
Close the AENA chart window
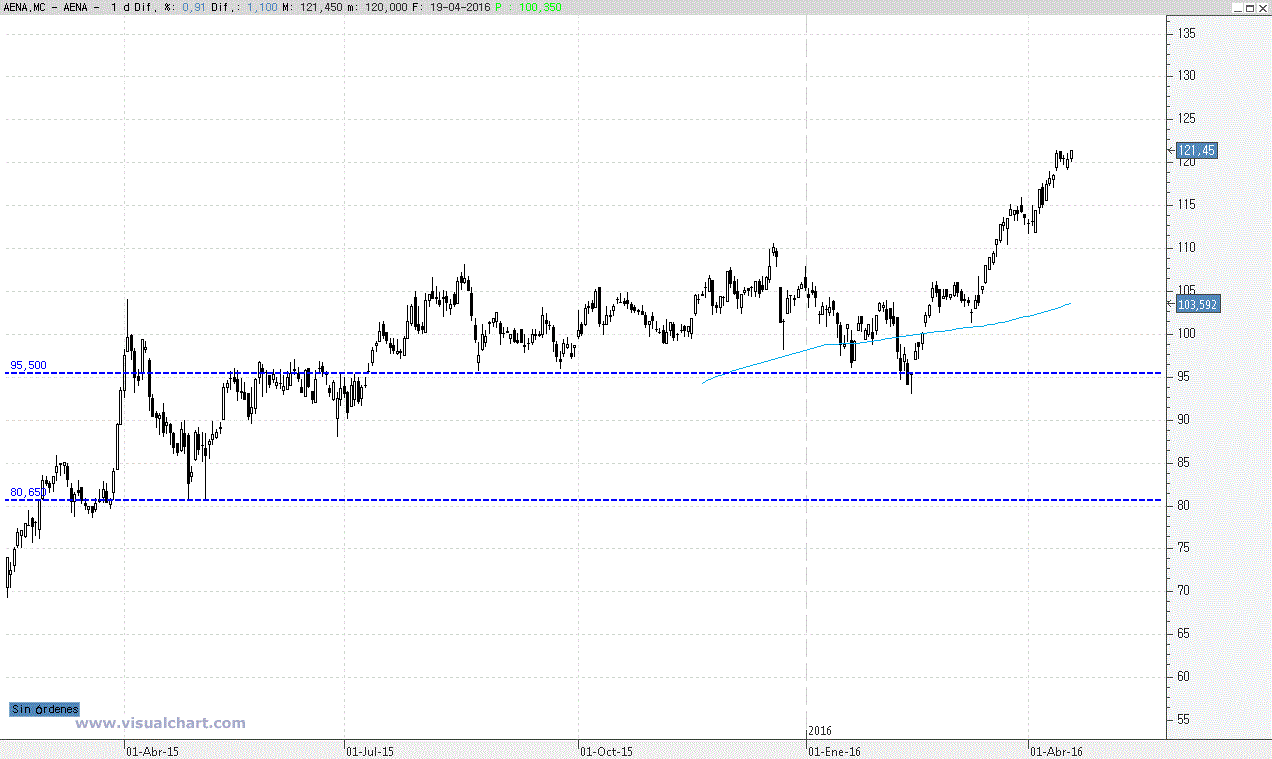click(1262, 7)
